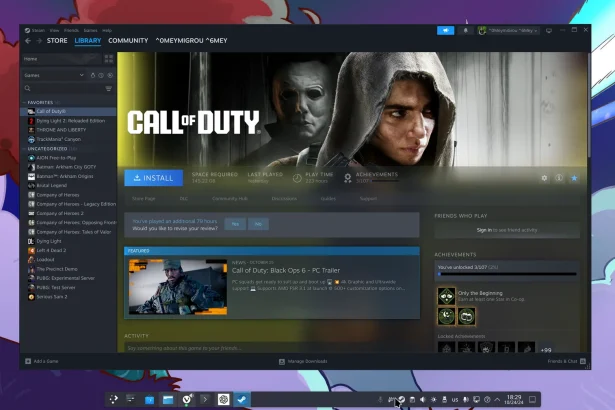This screenshot has height=410, width=615.
Task: Open the brightness tray icon
Action: coord(433,399)
